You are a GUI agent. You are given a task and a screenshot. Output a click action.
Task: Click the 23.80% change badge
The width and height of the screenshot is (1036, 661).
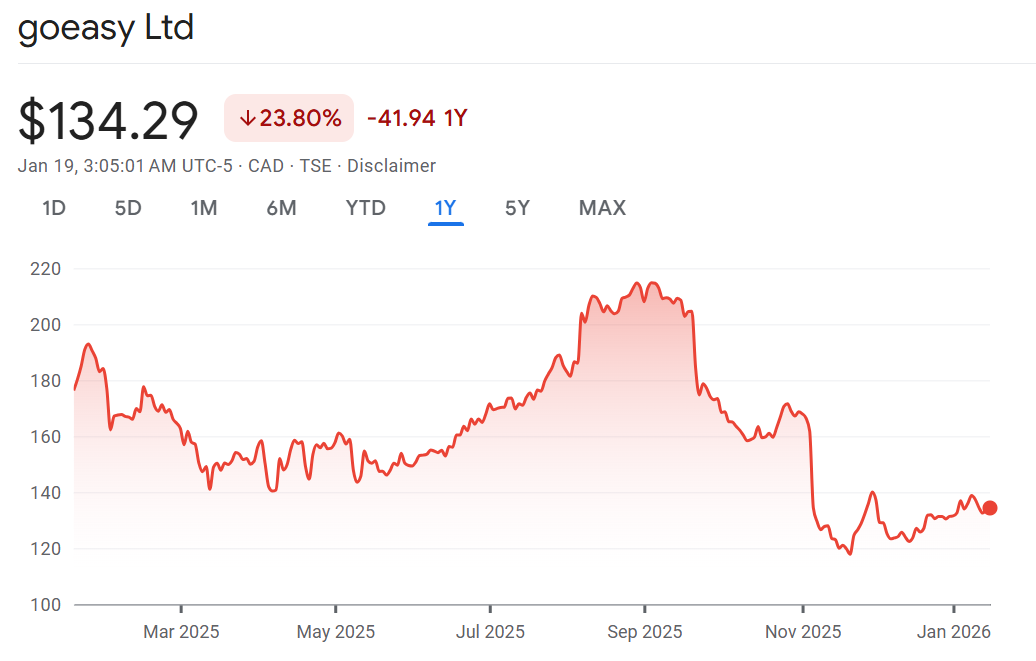tap(289, 119)
